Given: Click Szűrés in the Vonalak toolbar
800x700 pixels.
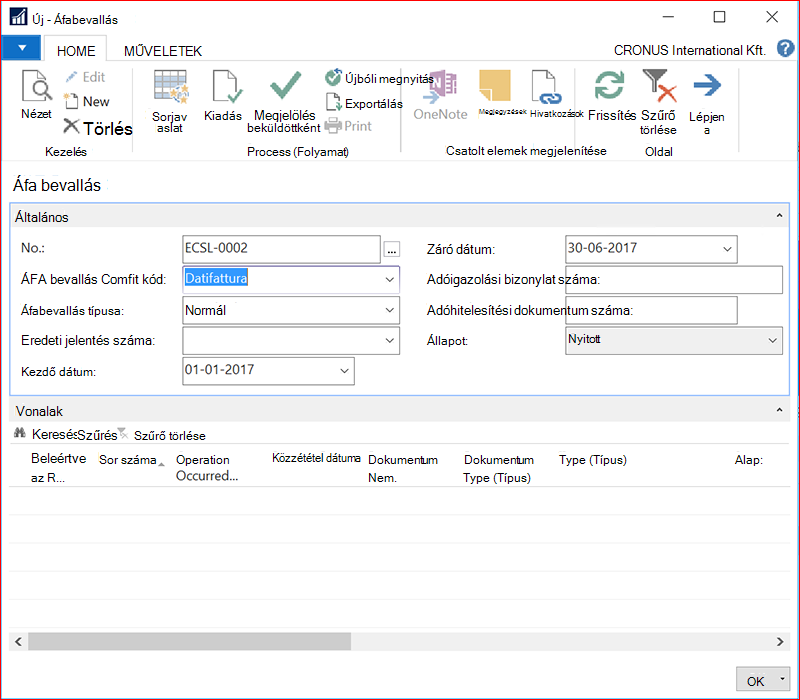Looking at the screenshot, I should point(97,435).
